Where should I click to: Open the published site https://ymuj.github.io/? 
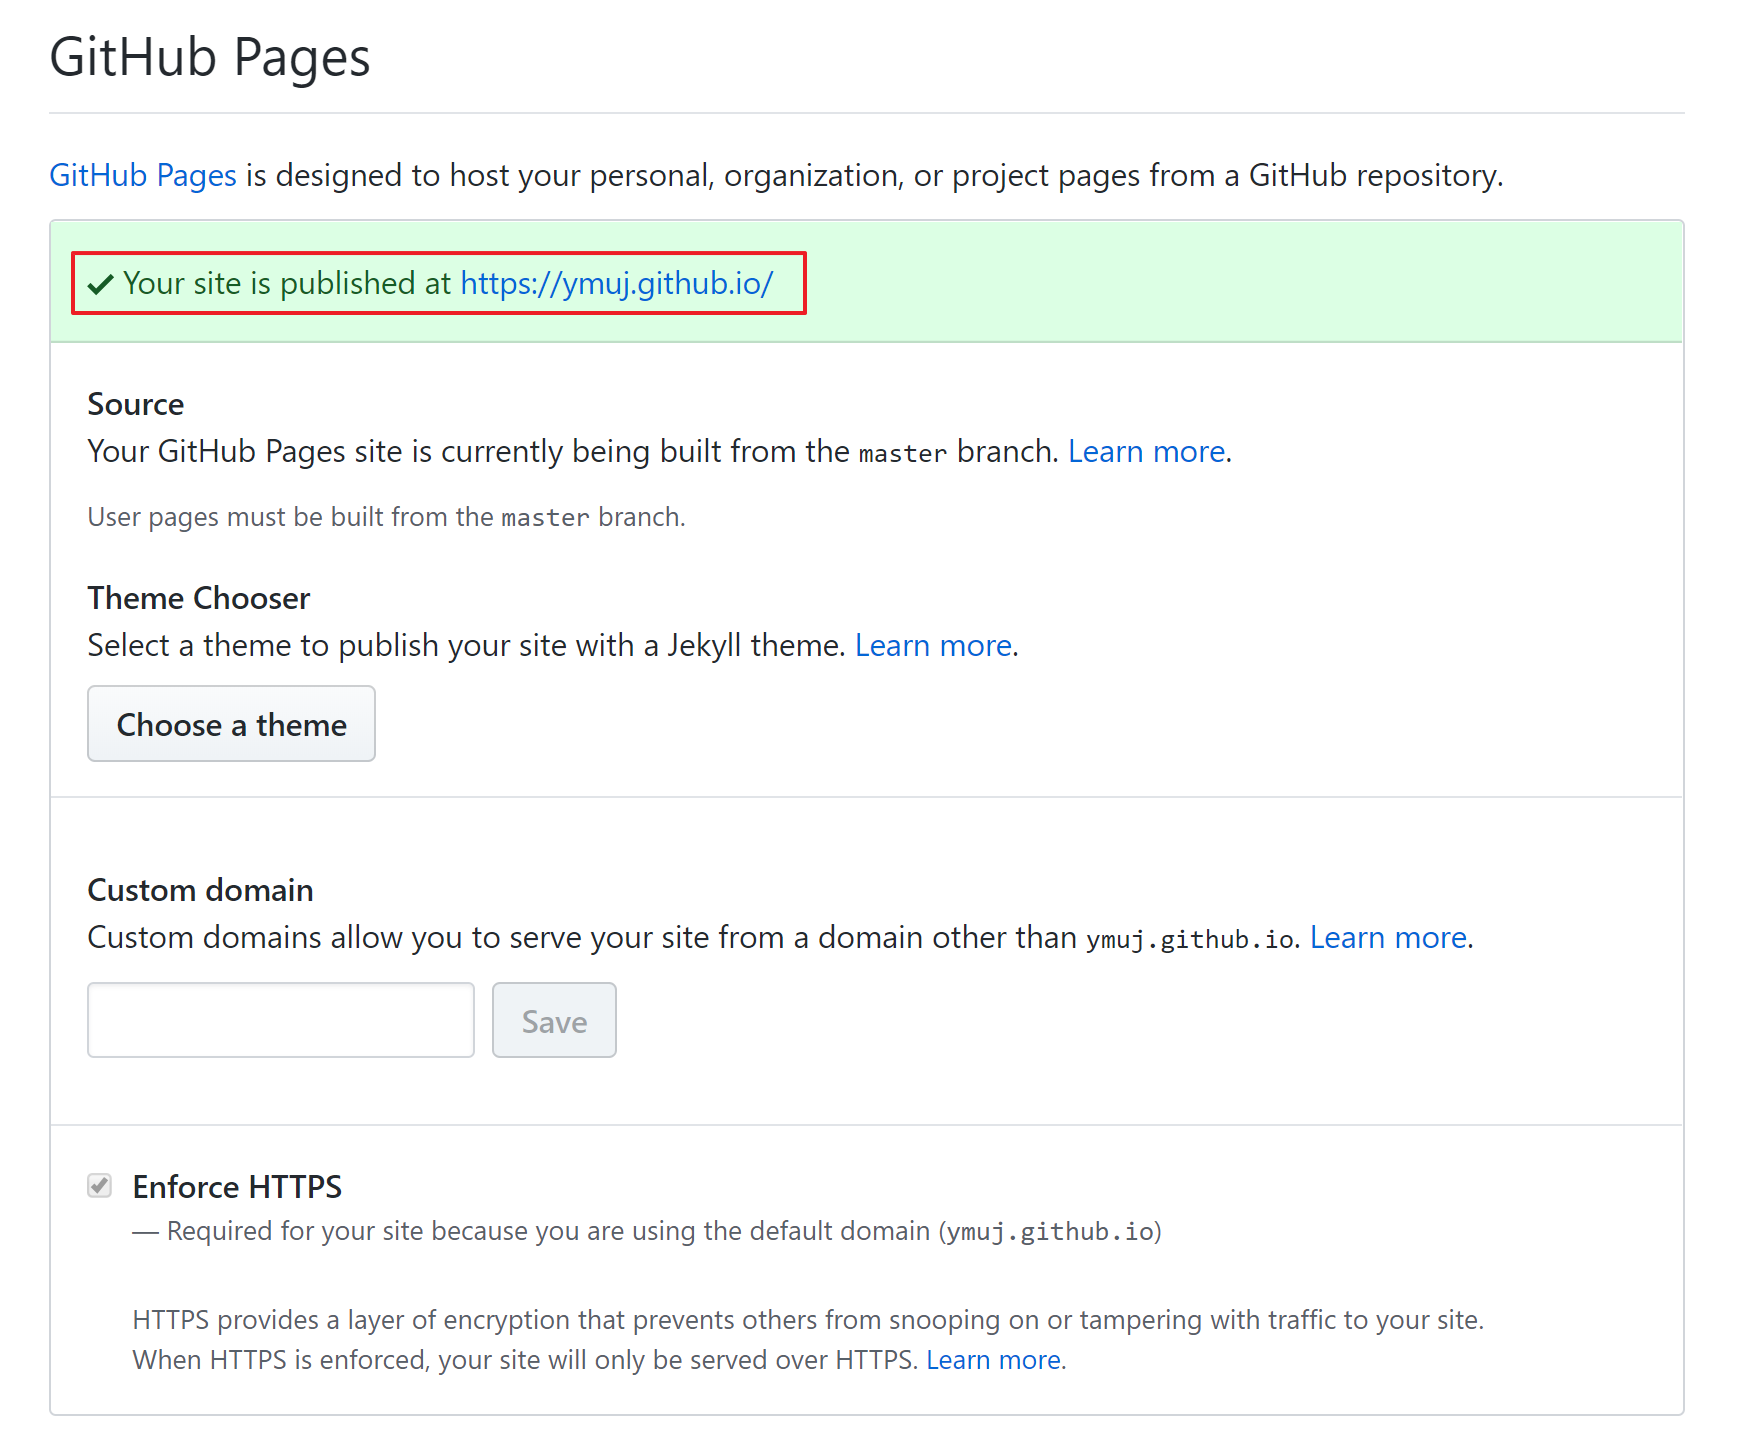[x=616, y=284]
